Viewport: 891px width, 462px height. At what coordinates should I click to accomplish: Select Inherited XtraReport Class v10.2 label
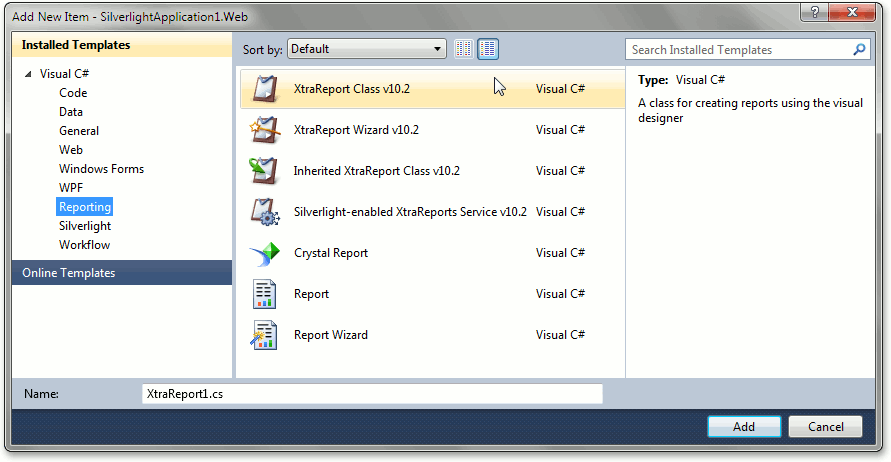click(377, 170)
